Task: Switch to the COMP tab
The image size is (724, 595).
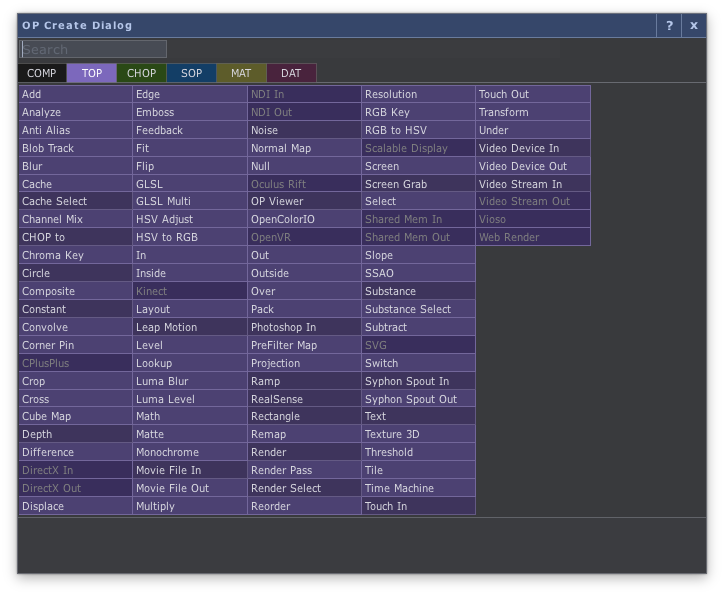Action: 42,73
